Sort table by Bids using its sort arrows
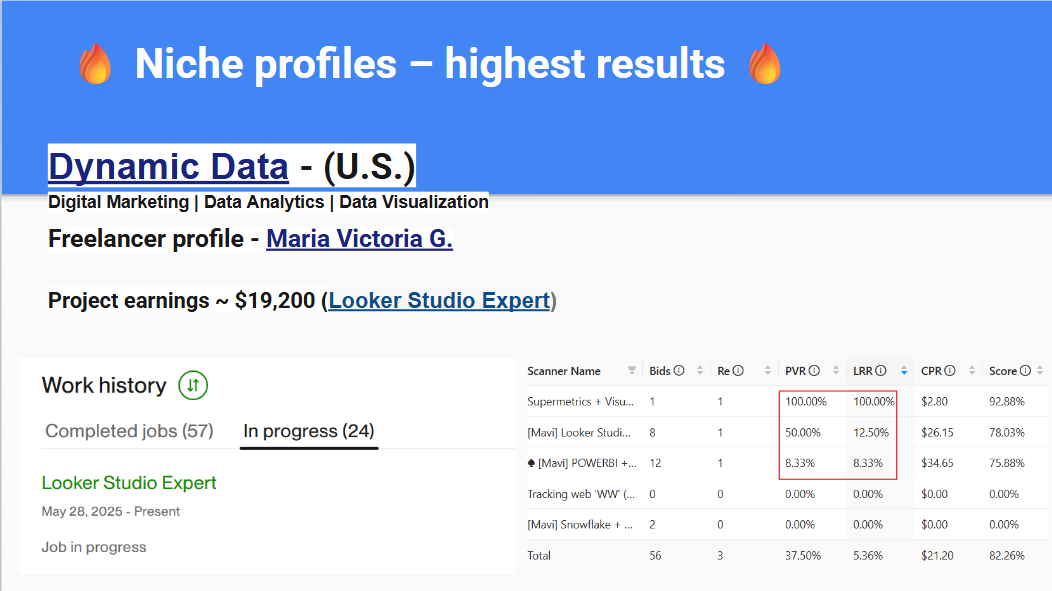The height and width of the screenshot is (591, 1052). click(x=700, y=370)
